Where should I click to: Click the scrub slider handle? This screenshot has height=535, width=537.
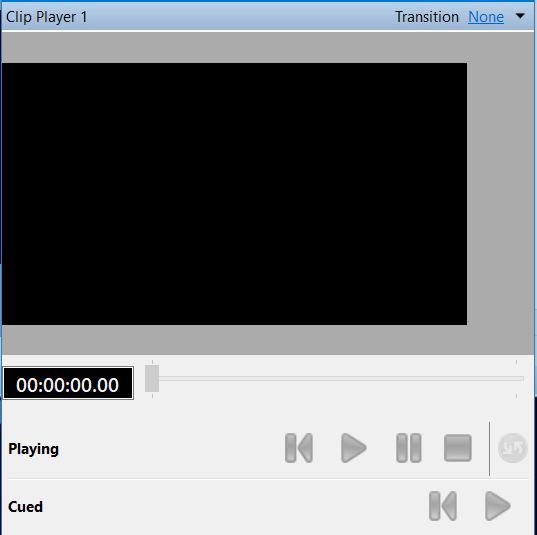coord(152,378)
